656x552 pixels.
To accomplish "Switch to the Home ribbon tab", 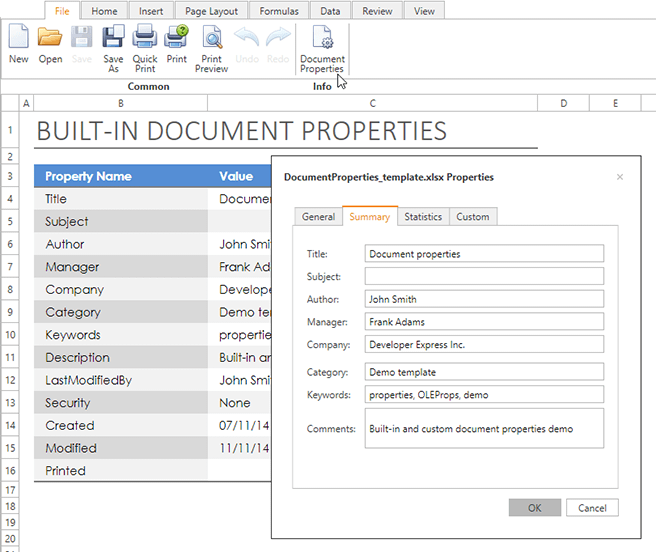I will tap(104, 11).
